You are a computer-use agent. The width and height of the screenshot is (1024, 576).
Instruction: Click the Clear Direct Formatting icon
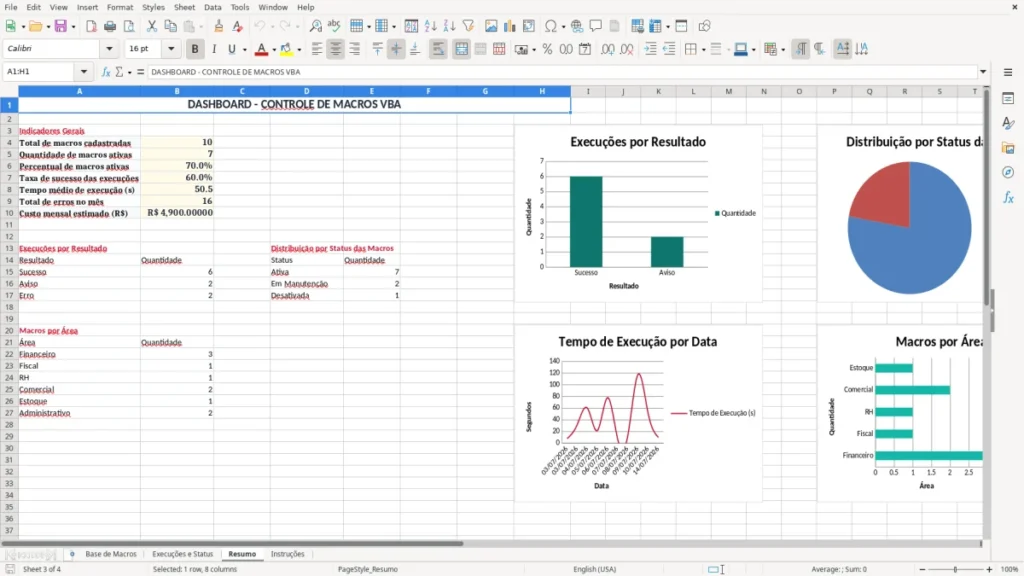tap(238, 26)
